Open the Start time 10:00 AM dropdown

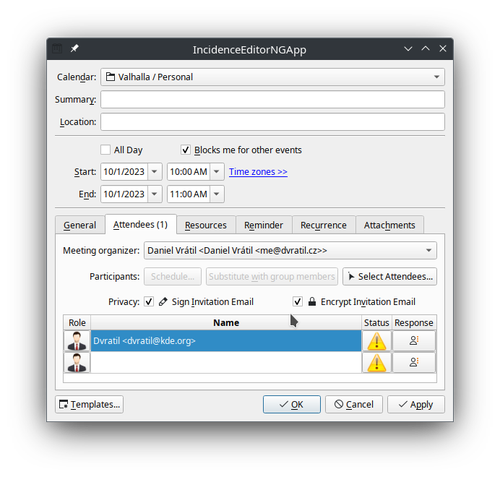(217, 172)
